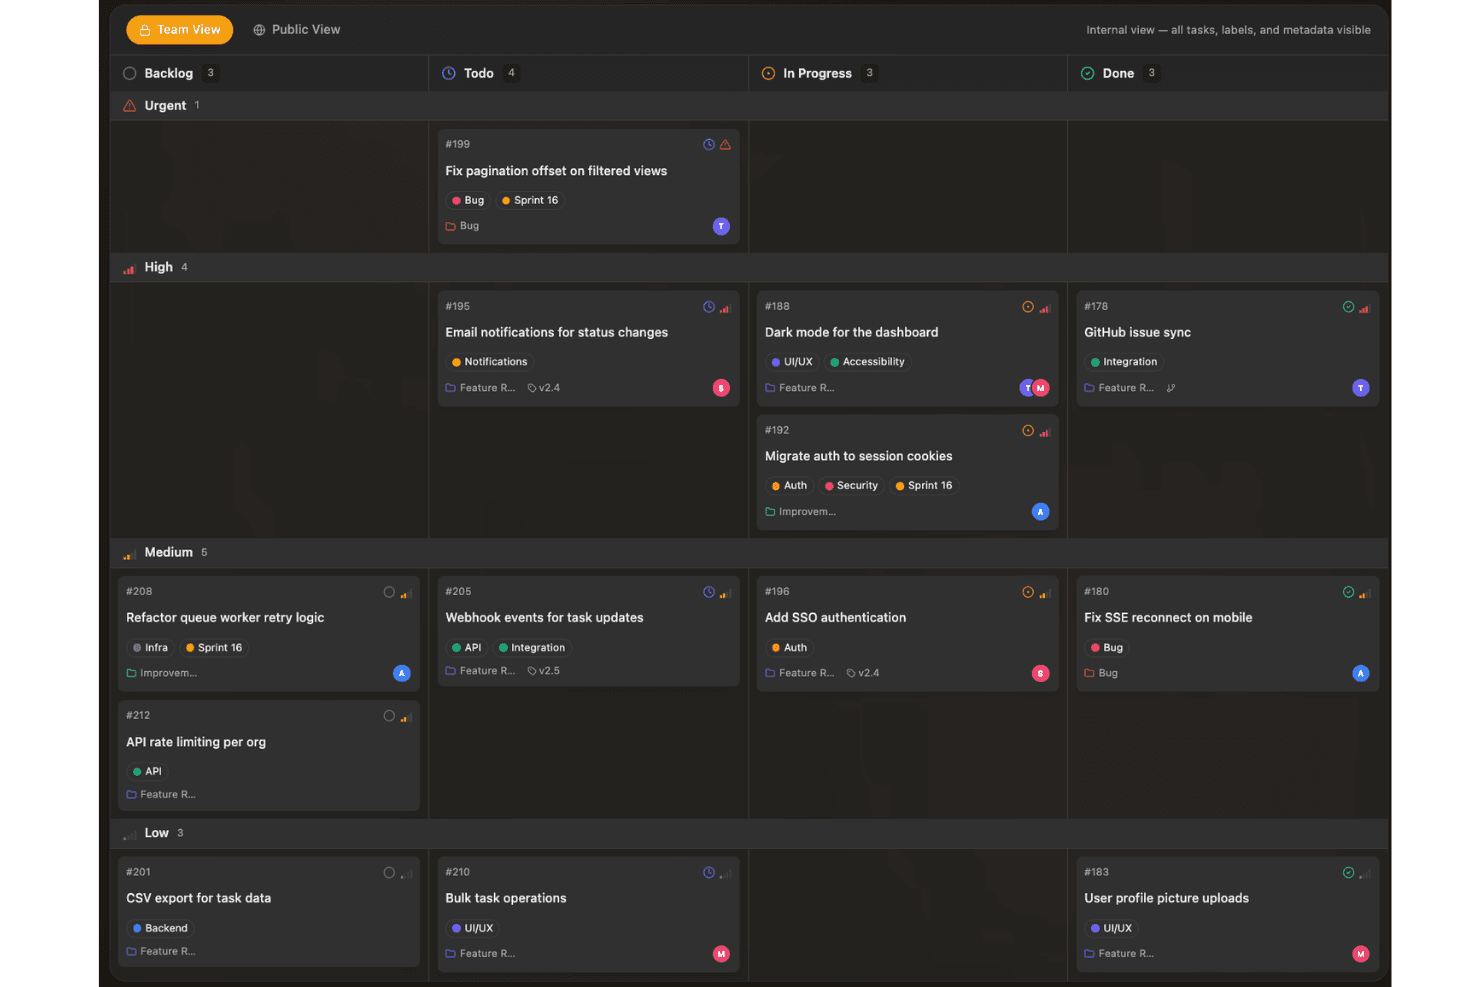The width and height of the screenshot is (1480, 987).
Task: Open the Fix pagination offset task
Action: (x=588, y=186)
